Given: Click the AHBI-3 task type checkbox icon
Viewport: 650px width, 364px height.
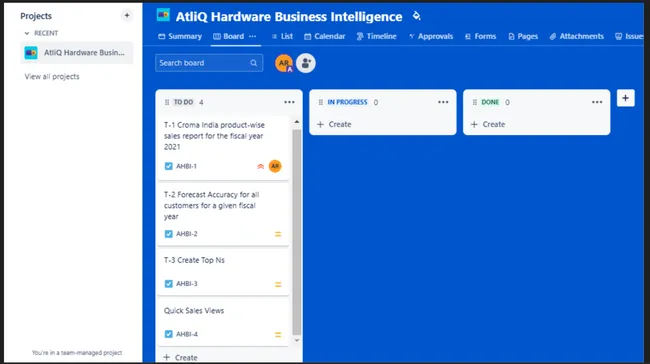Looking at the screenshot, I should (169, 284).
